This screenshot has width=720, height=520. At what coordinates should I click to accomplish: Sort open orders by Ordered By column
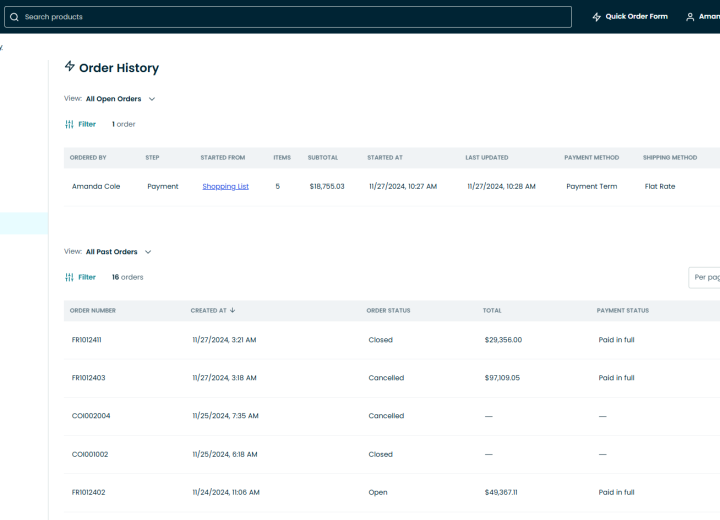(88, 158)
